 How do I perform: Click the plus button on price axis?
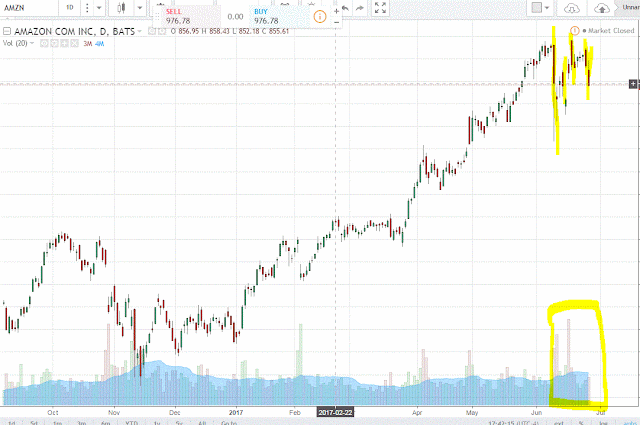coord(633,84)
